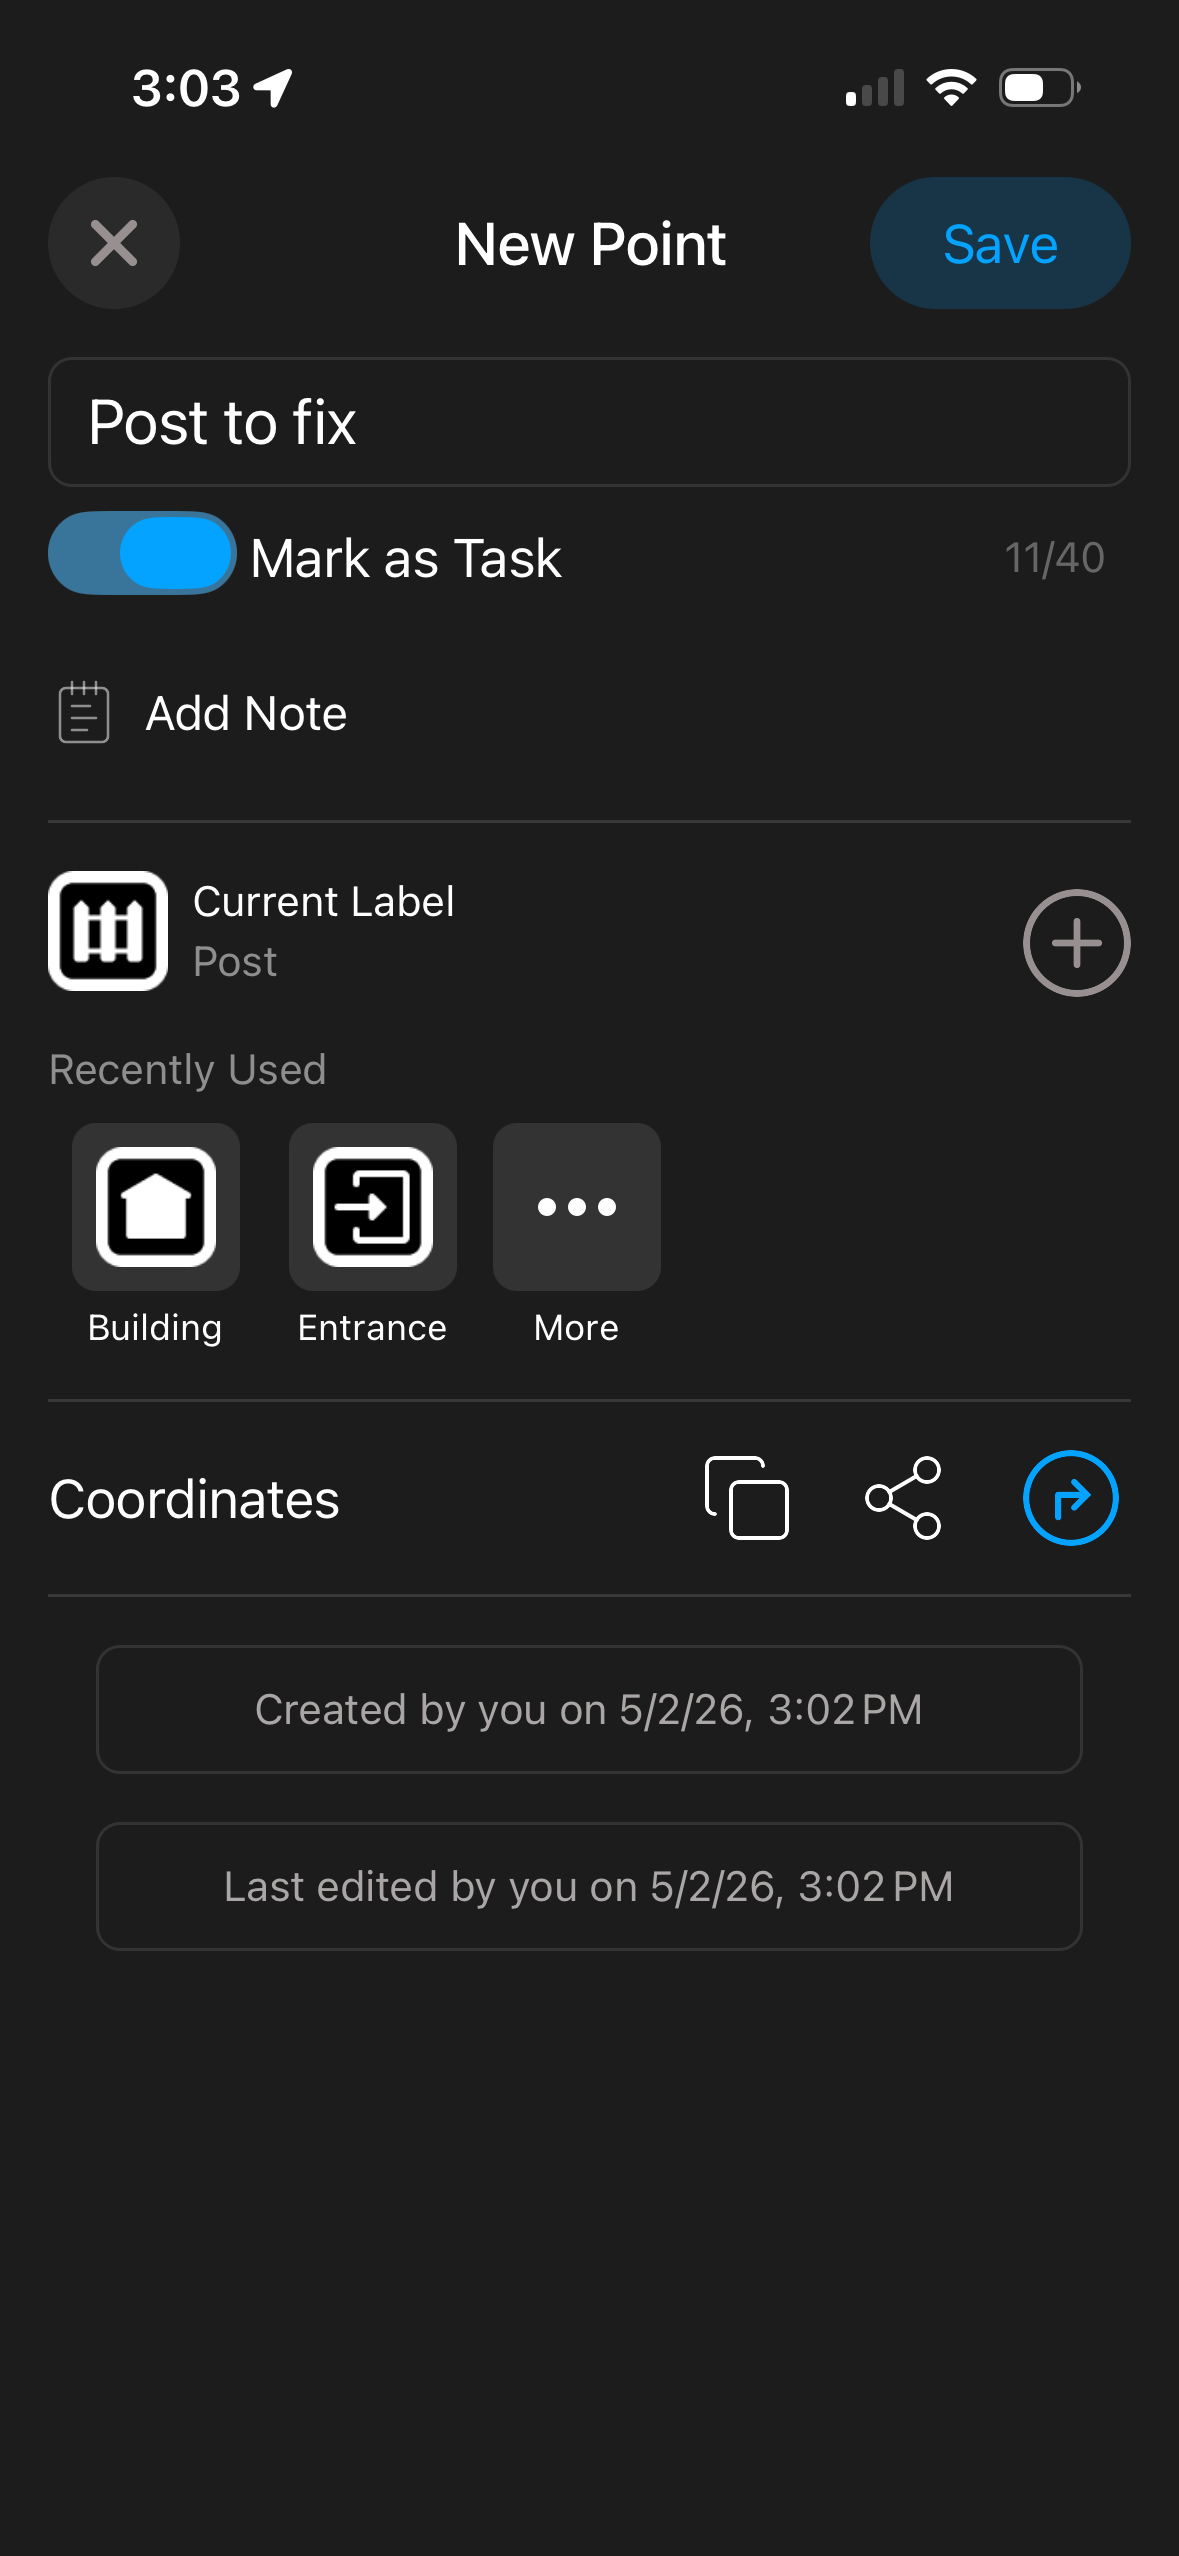Tap the Mark as Task label text
The height and width of the screenshot is (2556, 1179).
[406, 558]
